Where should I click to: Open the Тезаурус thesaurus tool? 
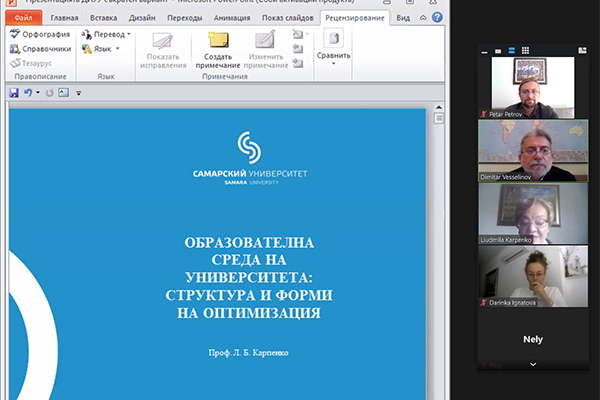[31, 63]
